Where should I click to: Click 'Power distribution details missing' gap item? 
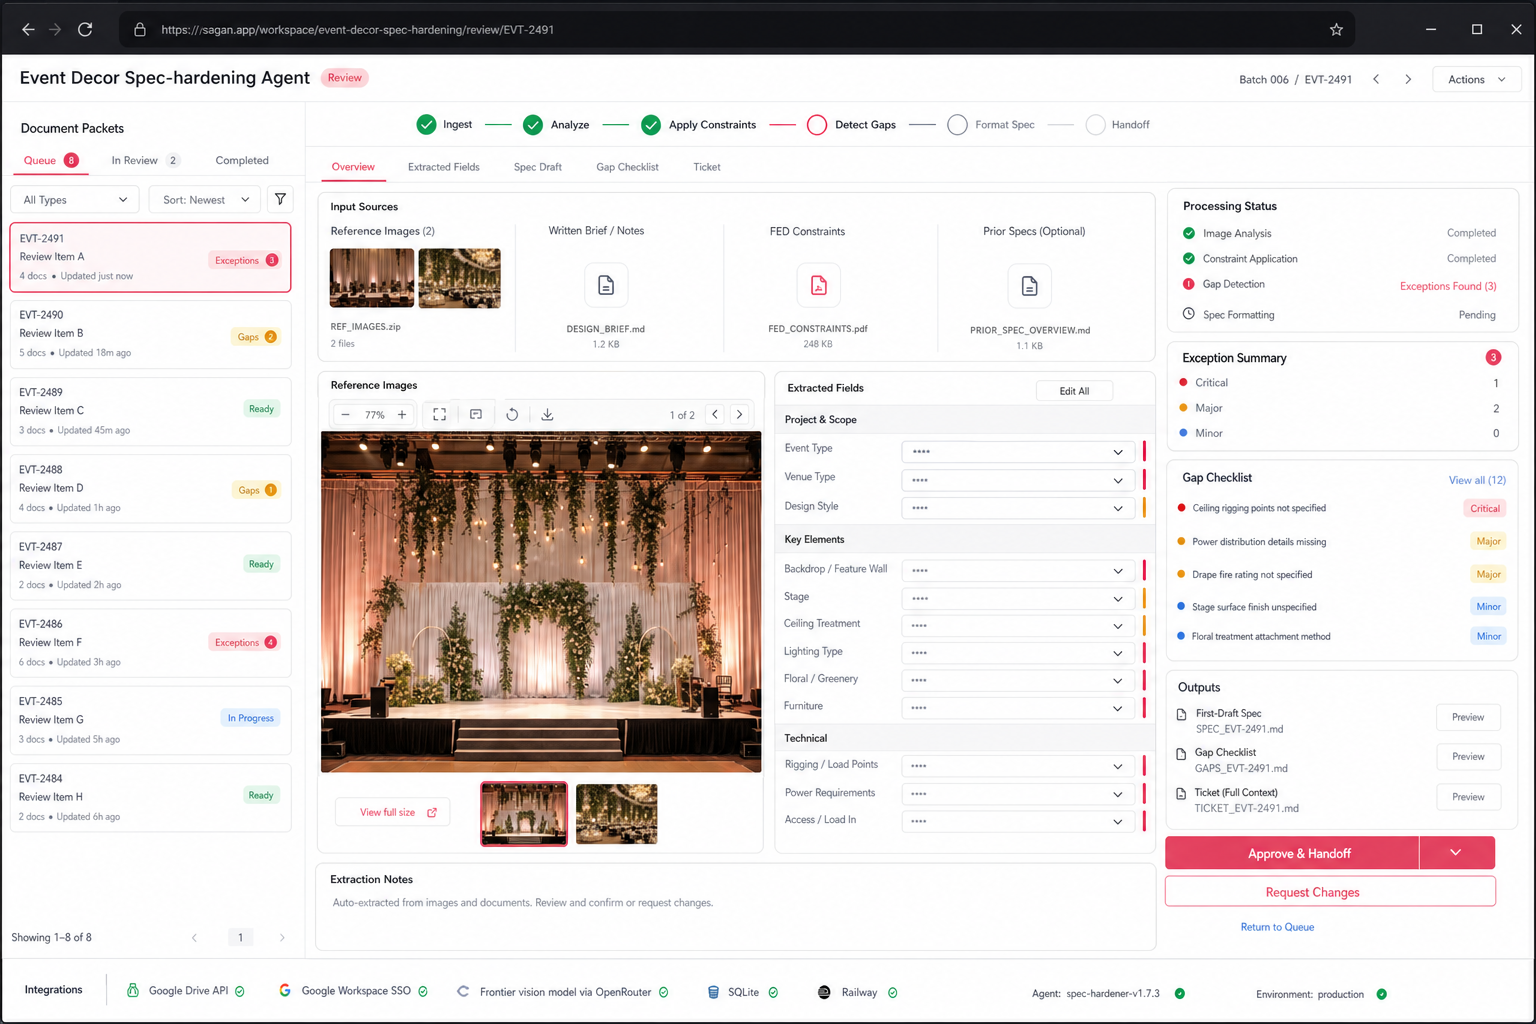click(x=1259, y=542)
